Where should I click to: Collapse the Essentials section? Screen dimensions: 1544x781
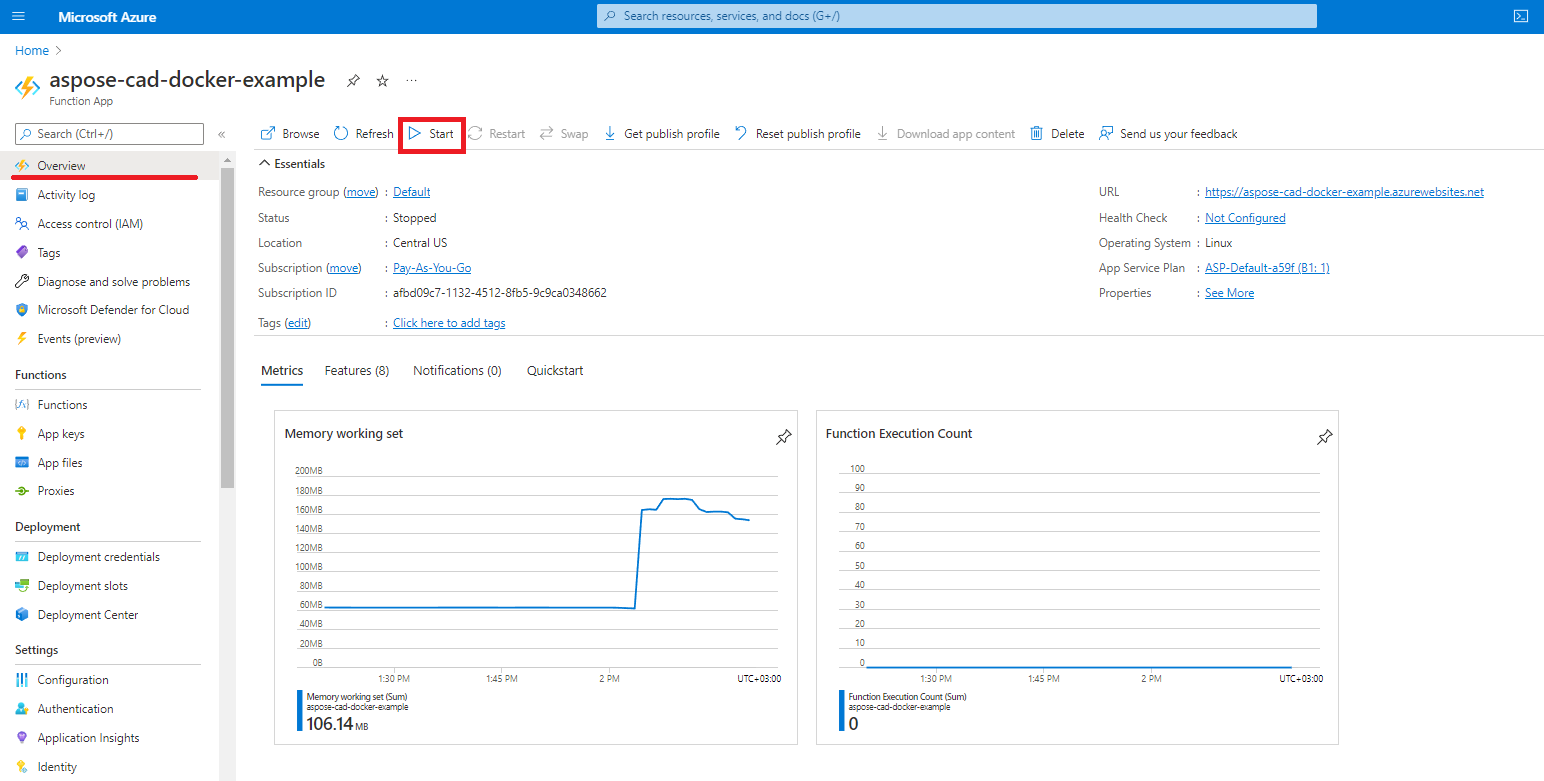(x=292, y=164)
